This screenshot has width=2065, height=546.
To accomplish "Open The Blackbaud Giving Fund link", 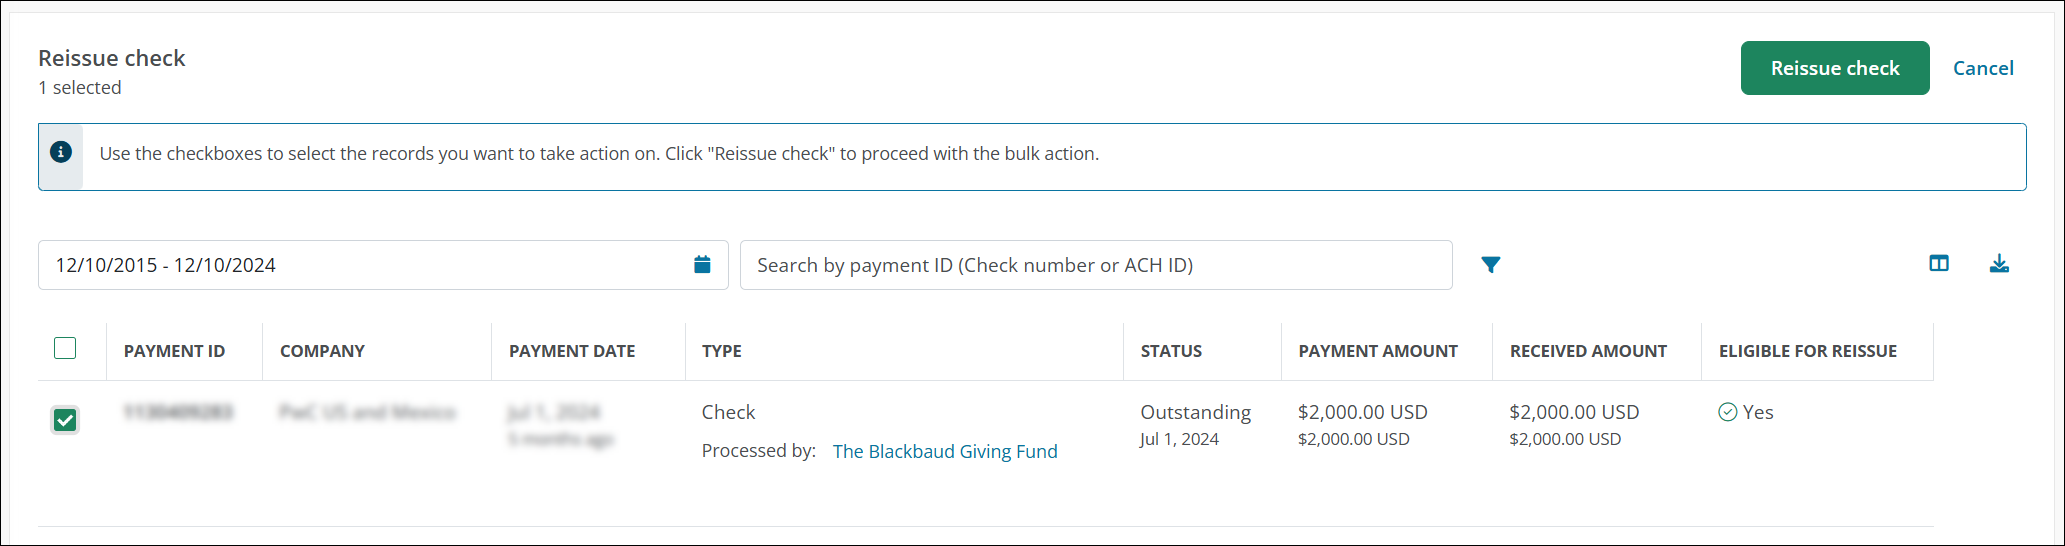I will 944,451.
